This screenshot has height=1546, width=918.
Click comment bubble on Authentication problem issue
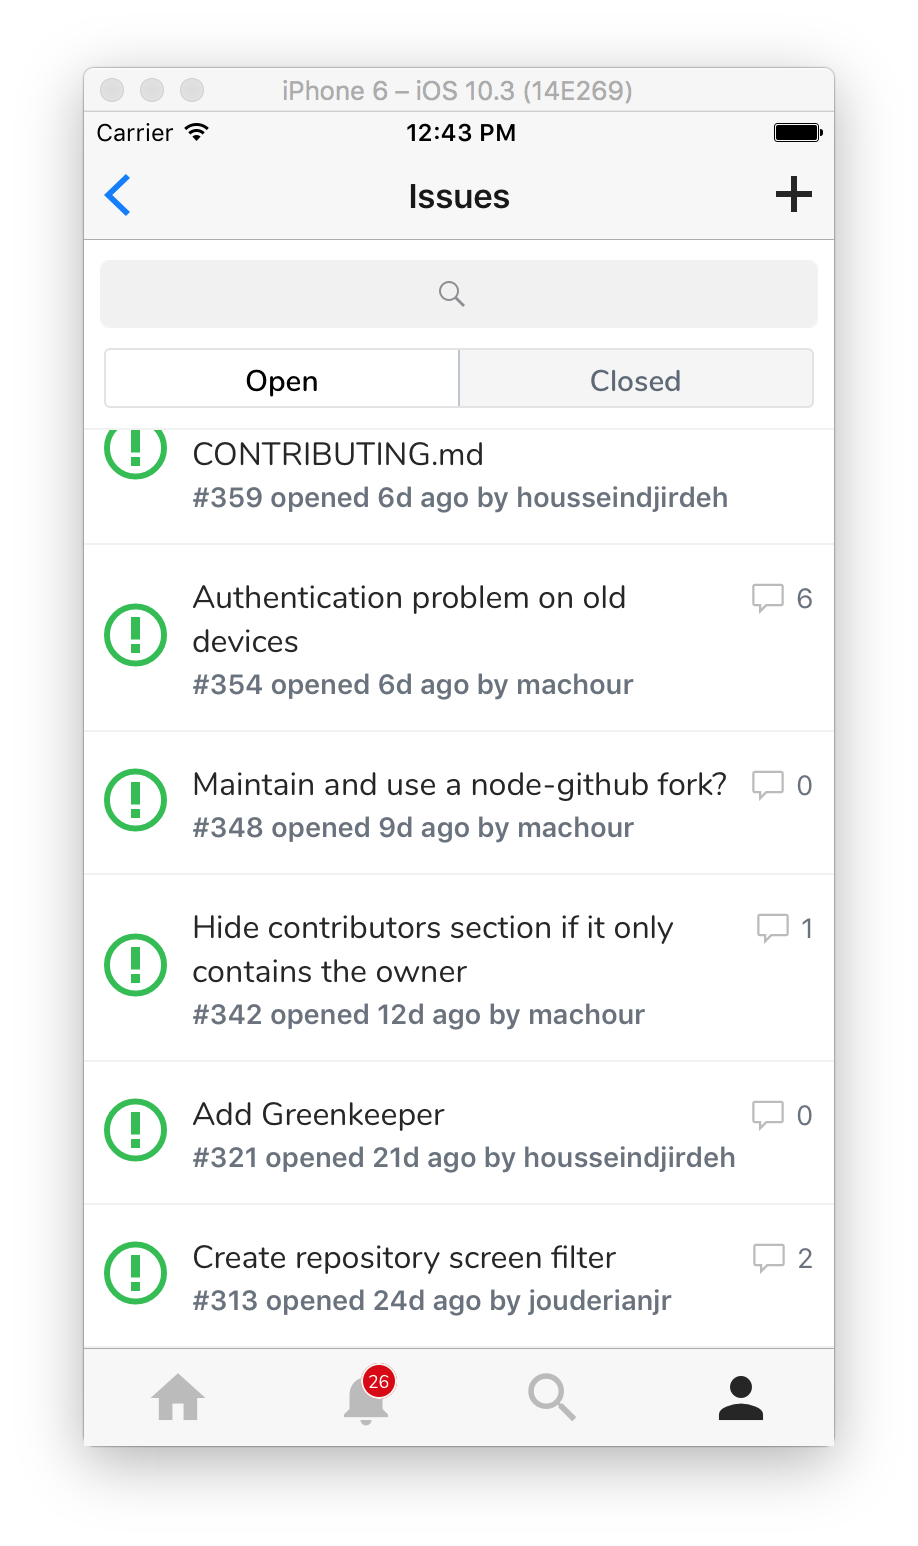(767, 598)
